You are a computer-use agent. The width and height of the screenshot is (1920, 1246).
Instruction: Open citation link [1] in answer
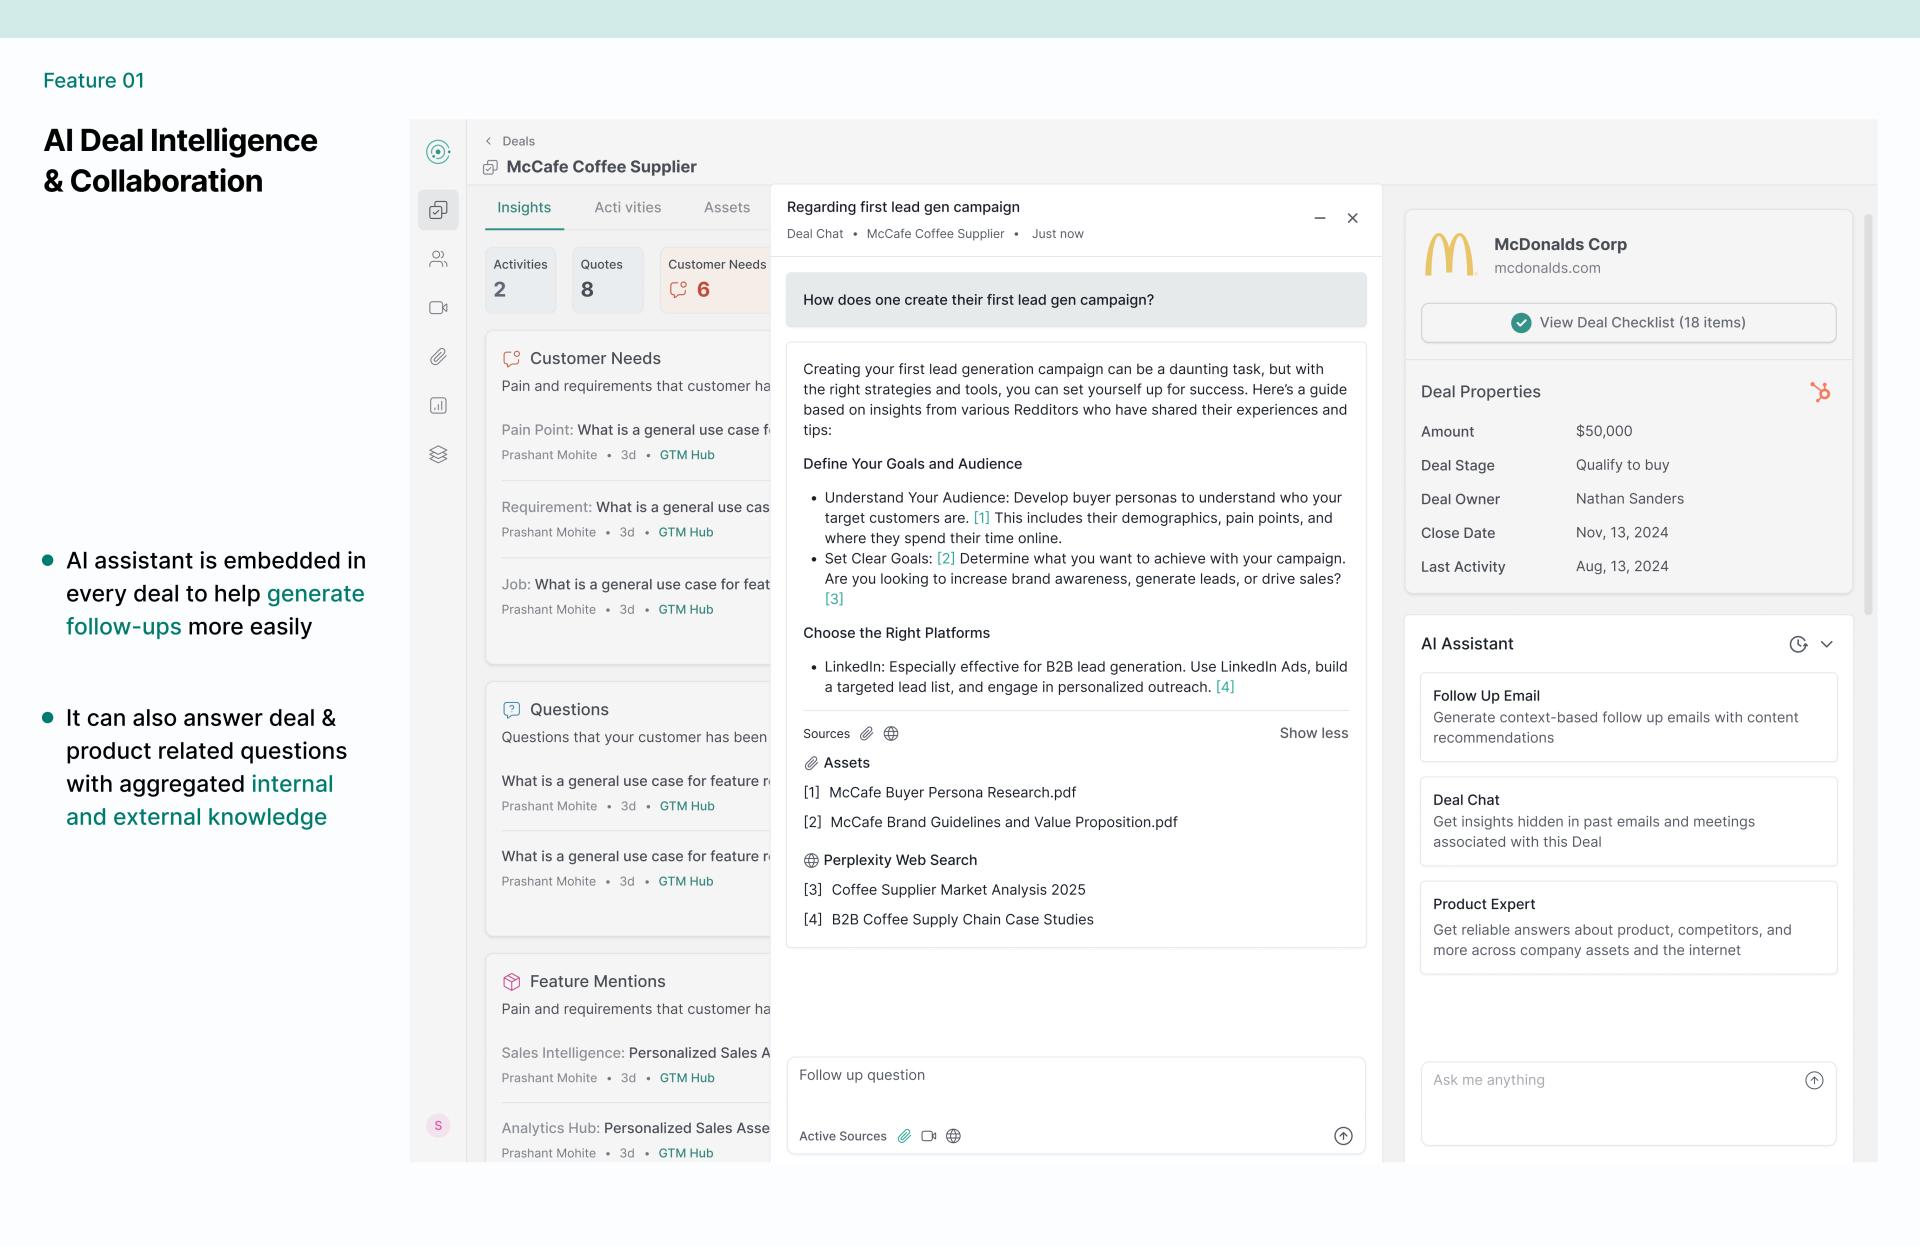[x=981, y=518]
